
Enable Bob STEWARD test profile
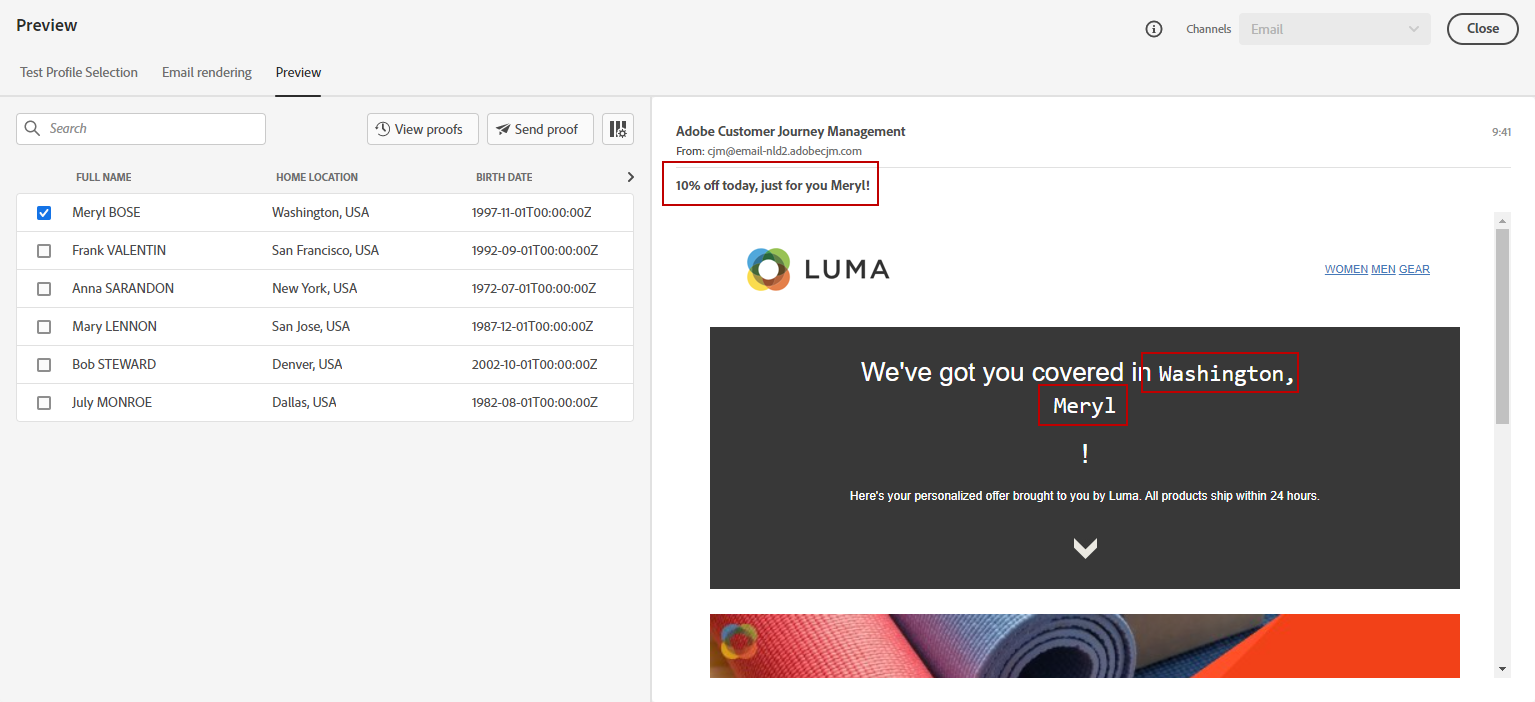pyautogui.click(x=44, y=365)
